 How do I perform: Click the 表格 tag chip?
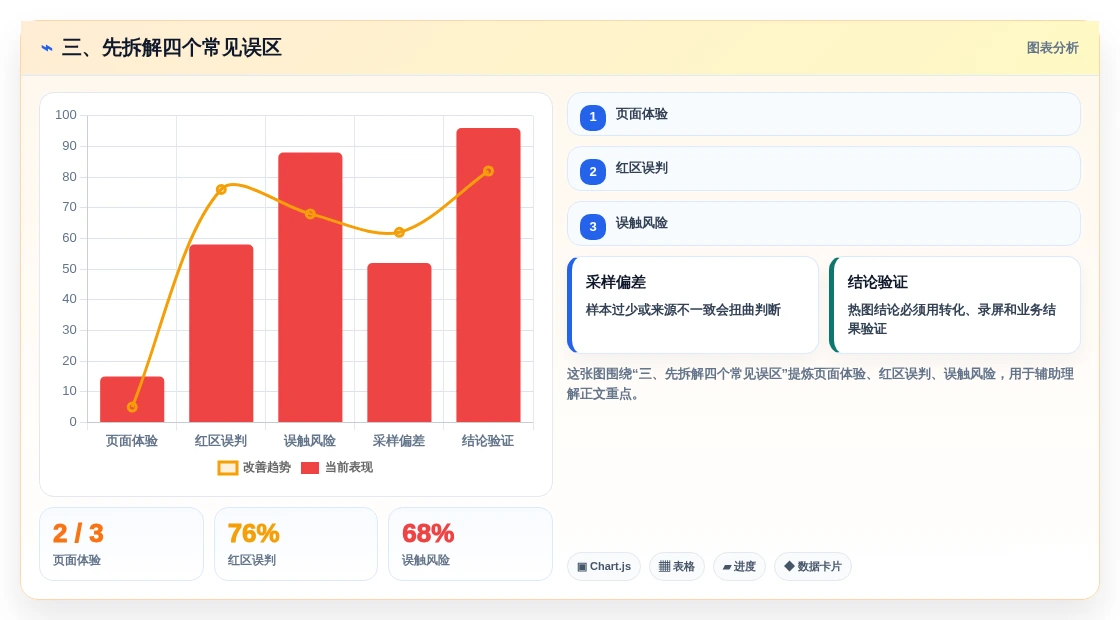pyautogui.click(x=676, y=566)
